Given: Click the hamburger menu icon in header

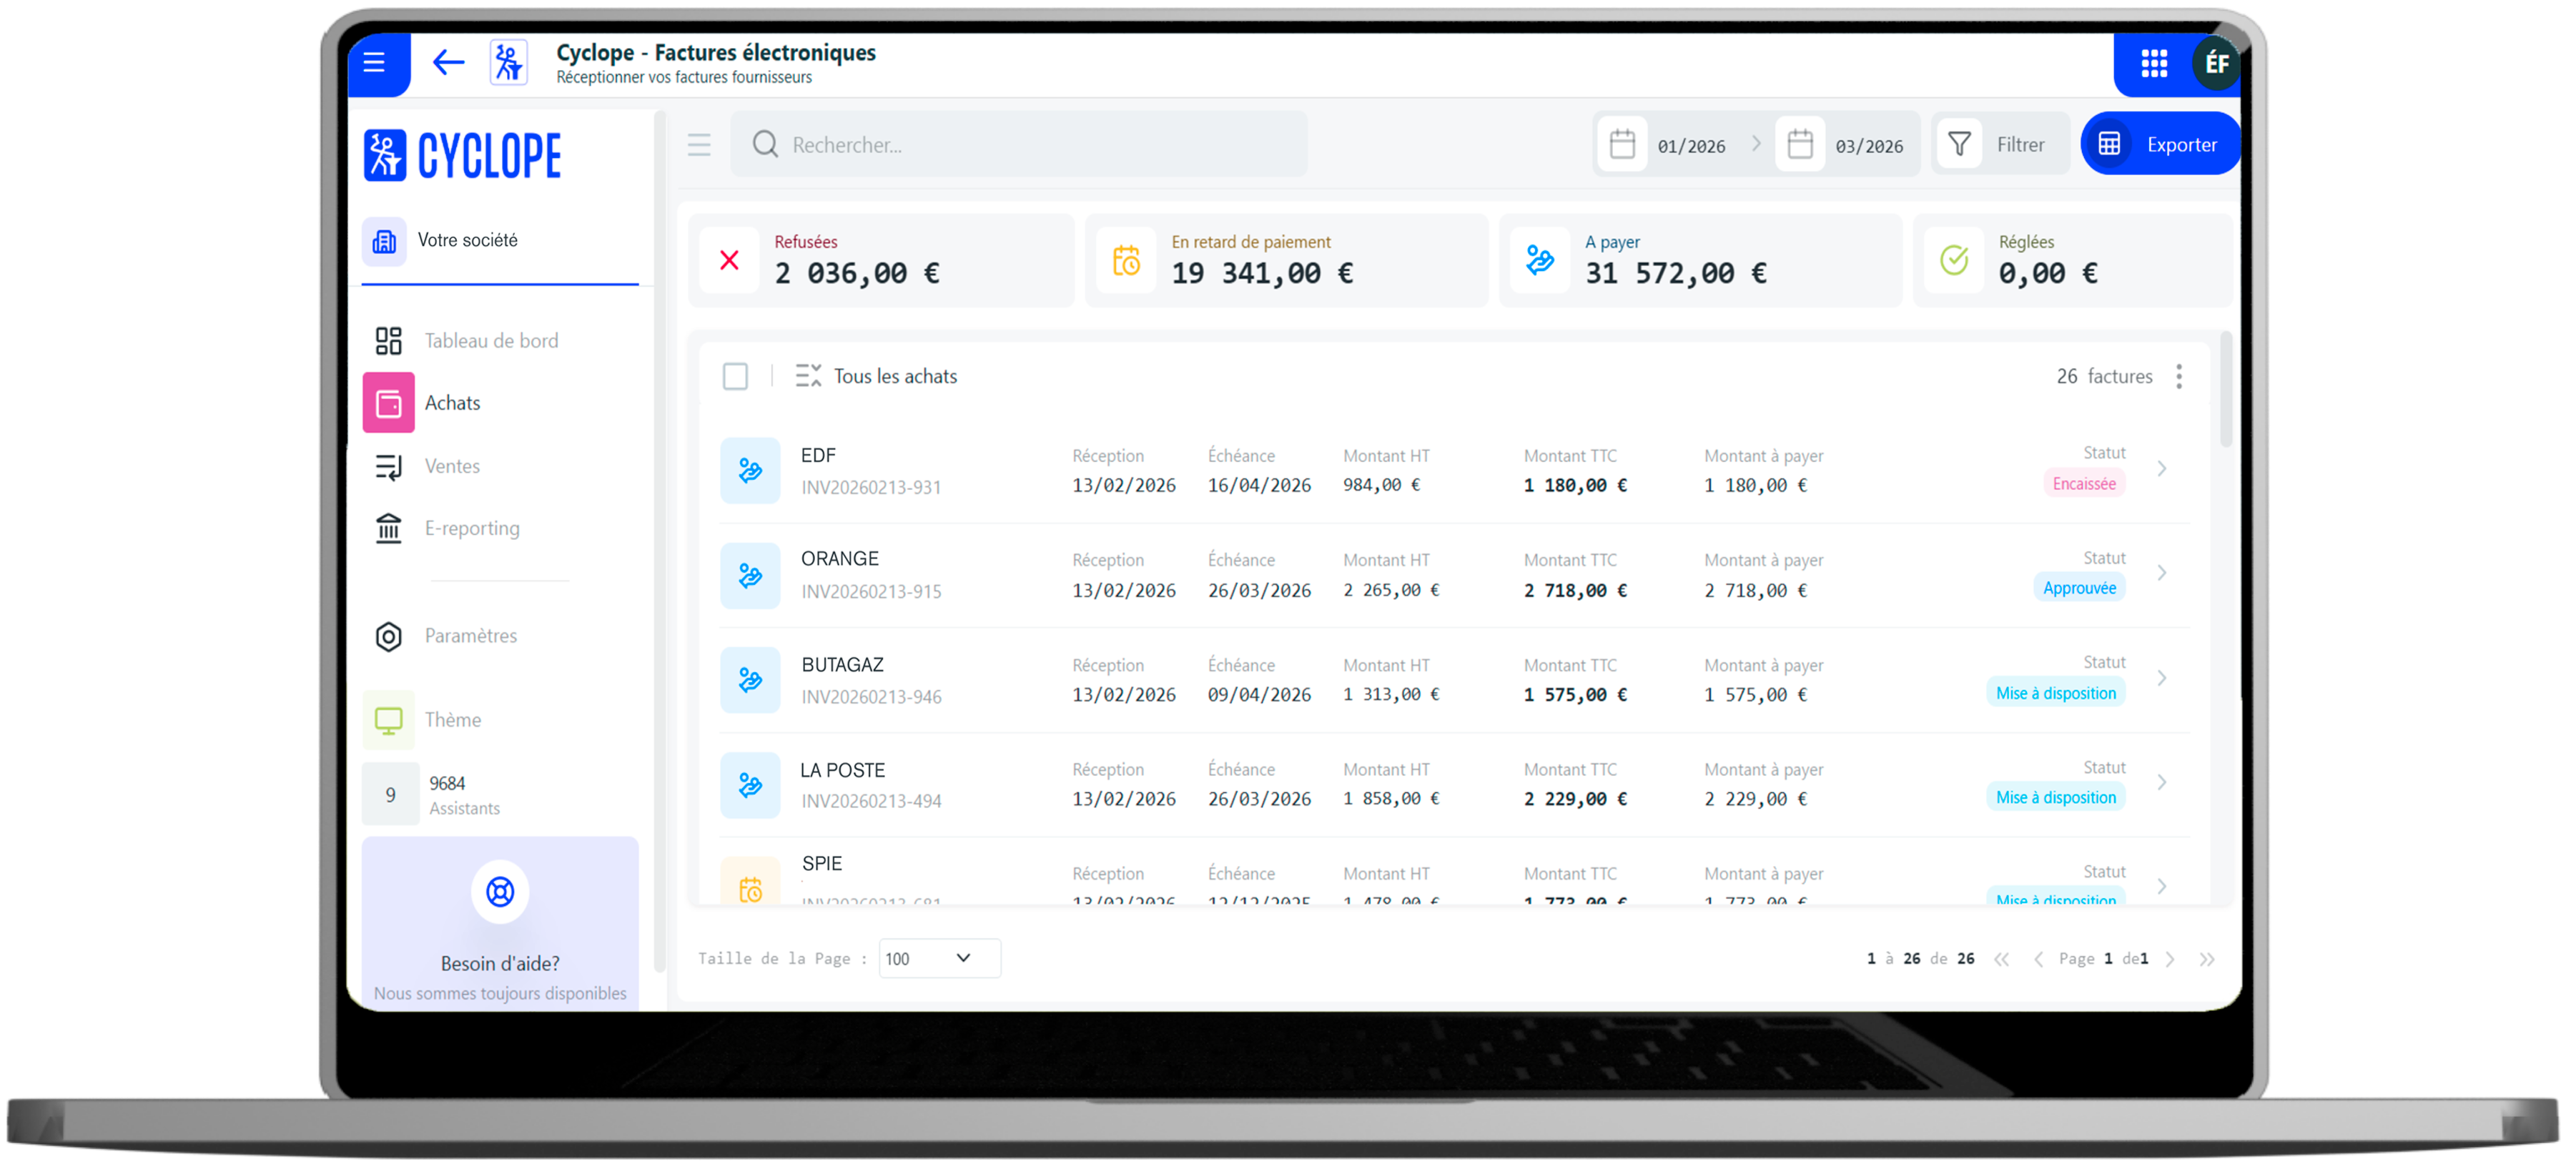Looking at the screenshot, I should coord(374,63).
